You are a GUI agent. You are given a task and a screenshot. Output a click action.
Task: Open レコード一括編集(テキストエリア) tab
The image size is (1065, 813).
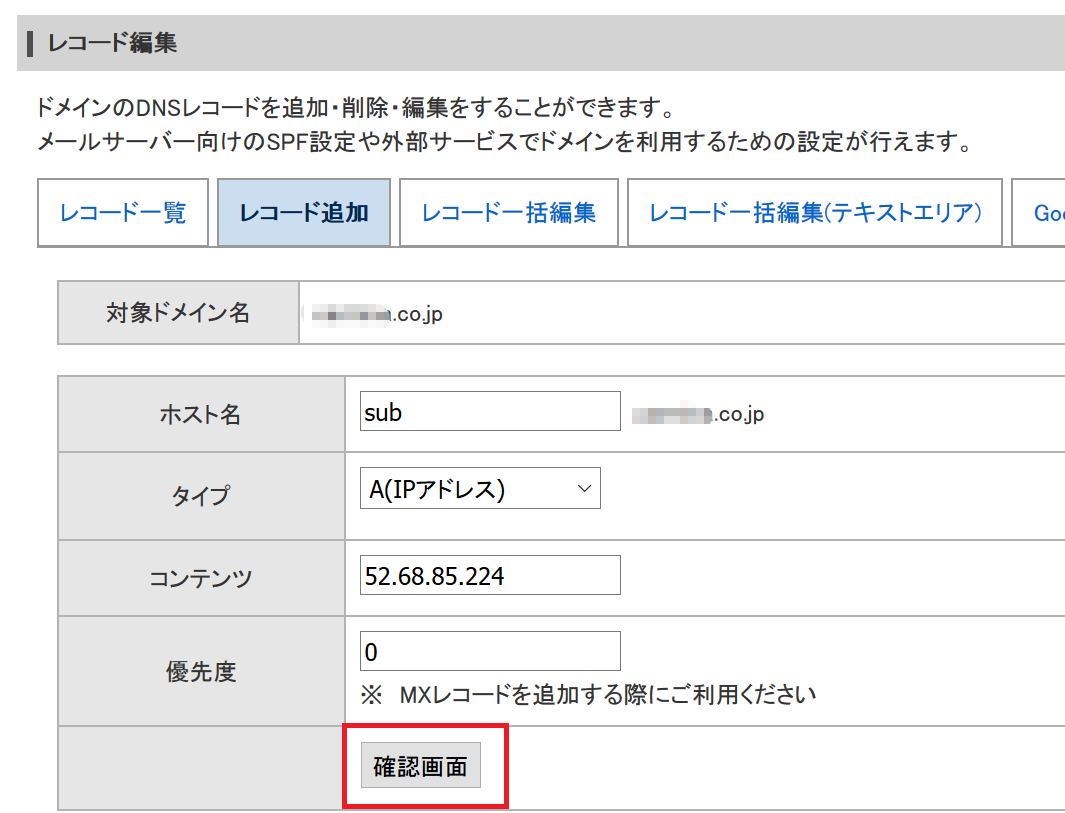(815, 213)
